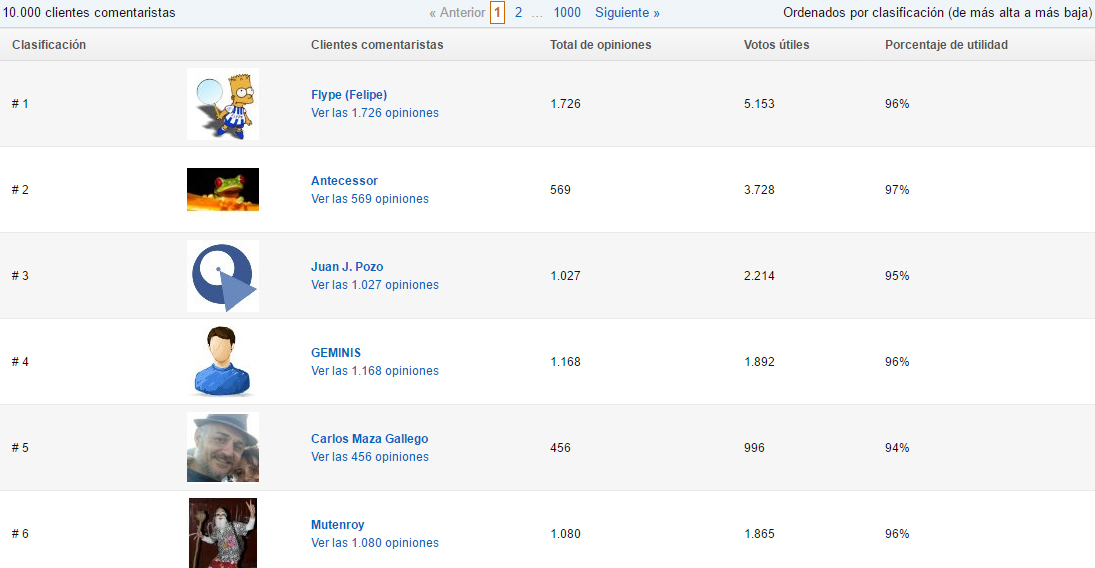Screen dimensions: 1095x568
Task: Jump to page 1000 of the ranking
Action: pyautogui.click(x=566, y=13)
